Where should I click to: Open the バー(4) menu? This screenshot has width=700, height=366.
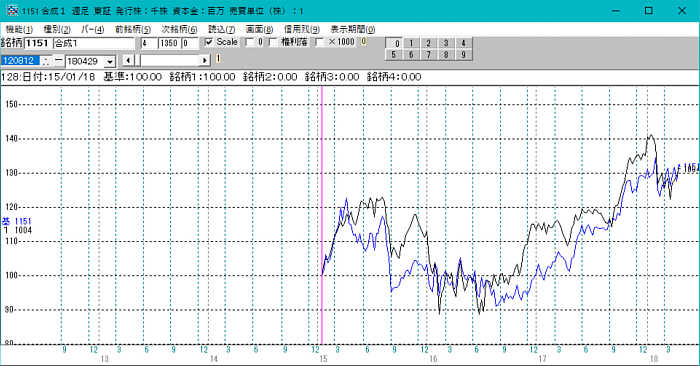(x=92, y=29)
